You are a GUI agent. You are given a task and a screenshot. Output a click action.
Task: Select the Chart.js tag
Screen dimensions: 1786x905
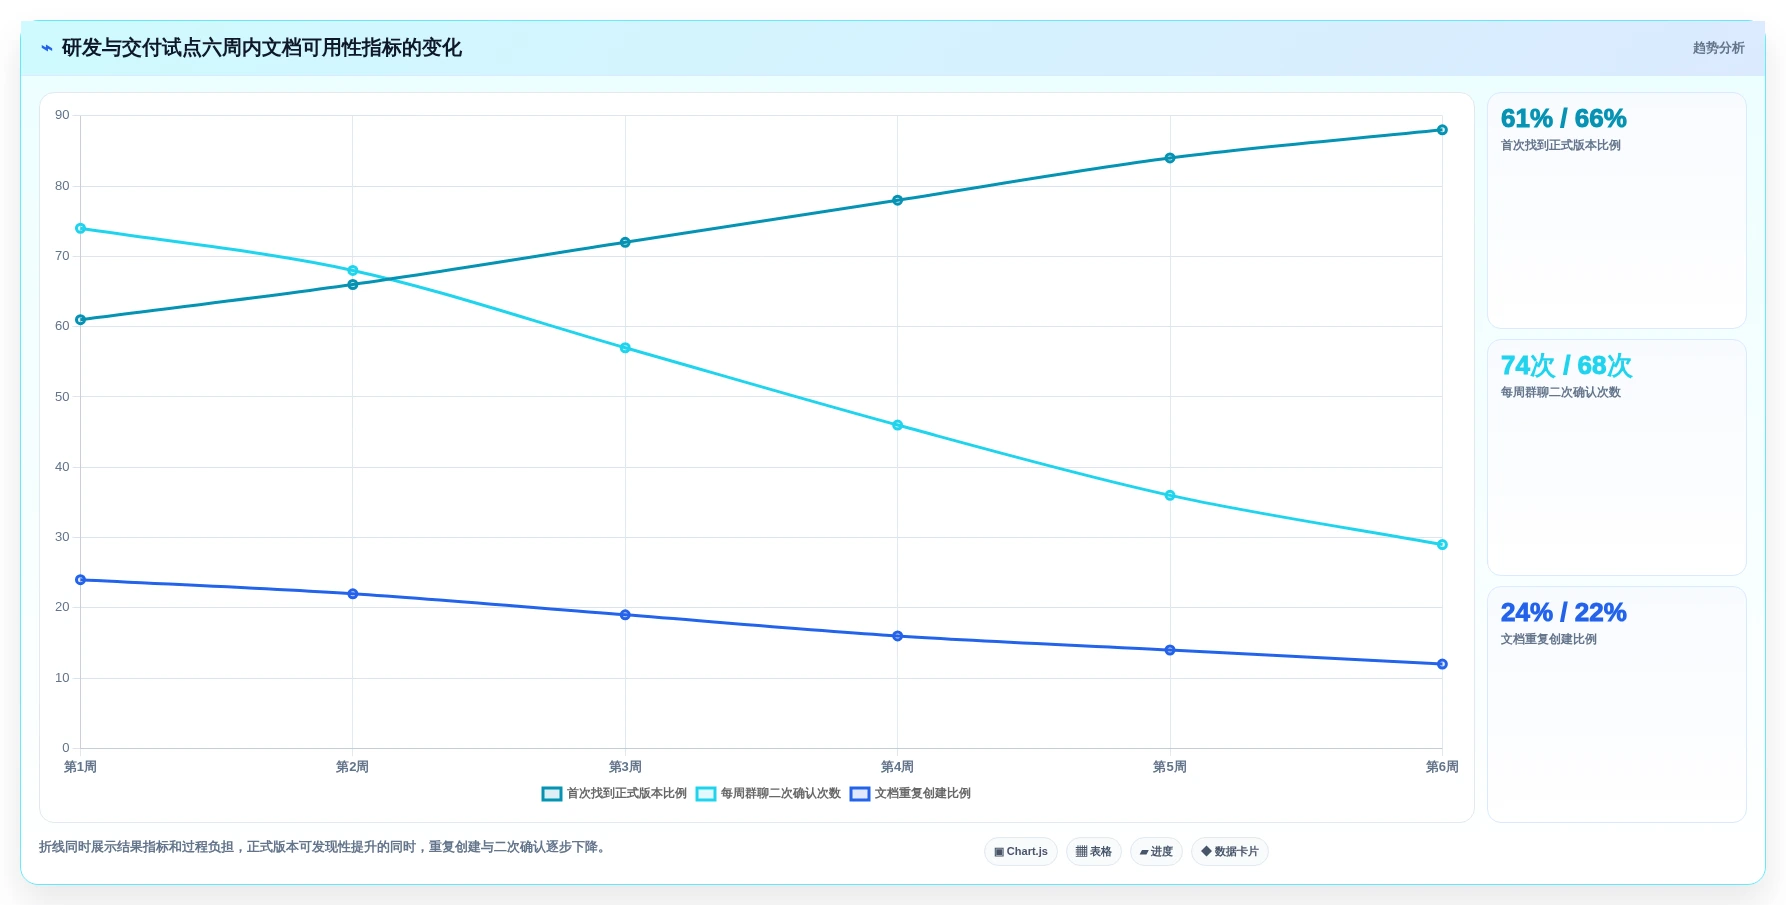[x=1021, y=852]
